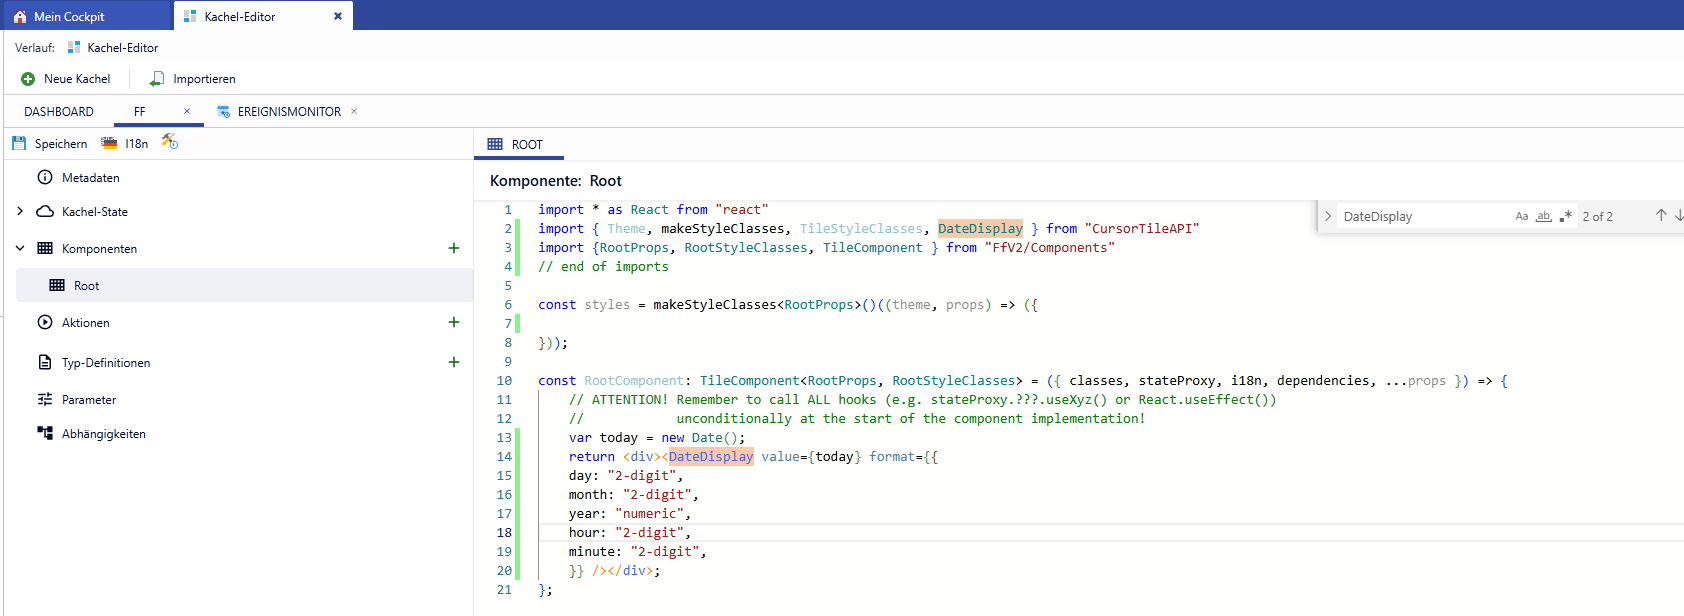Viewport: 1684px width, 616px height.
Task: Click the Neue Kachel button
Action: 66,79
